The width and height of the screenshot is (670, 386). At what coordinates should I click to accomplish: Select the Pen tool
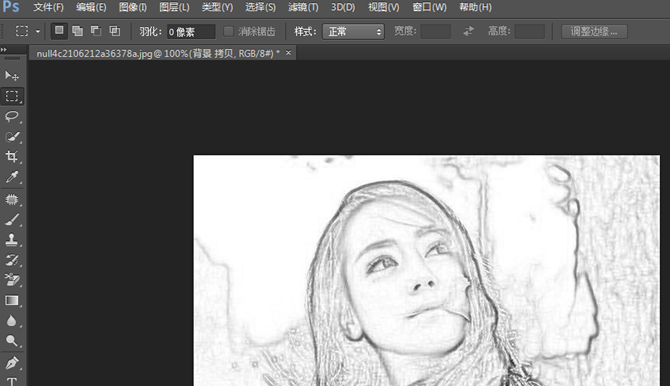coord(12,363)
